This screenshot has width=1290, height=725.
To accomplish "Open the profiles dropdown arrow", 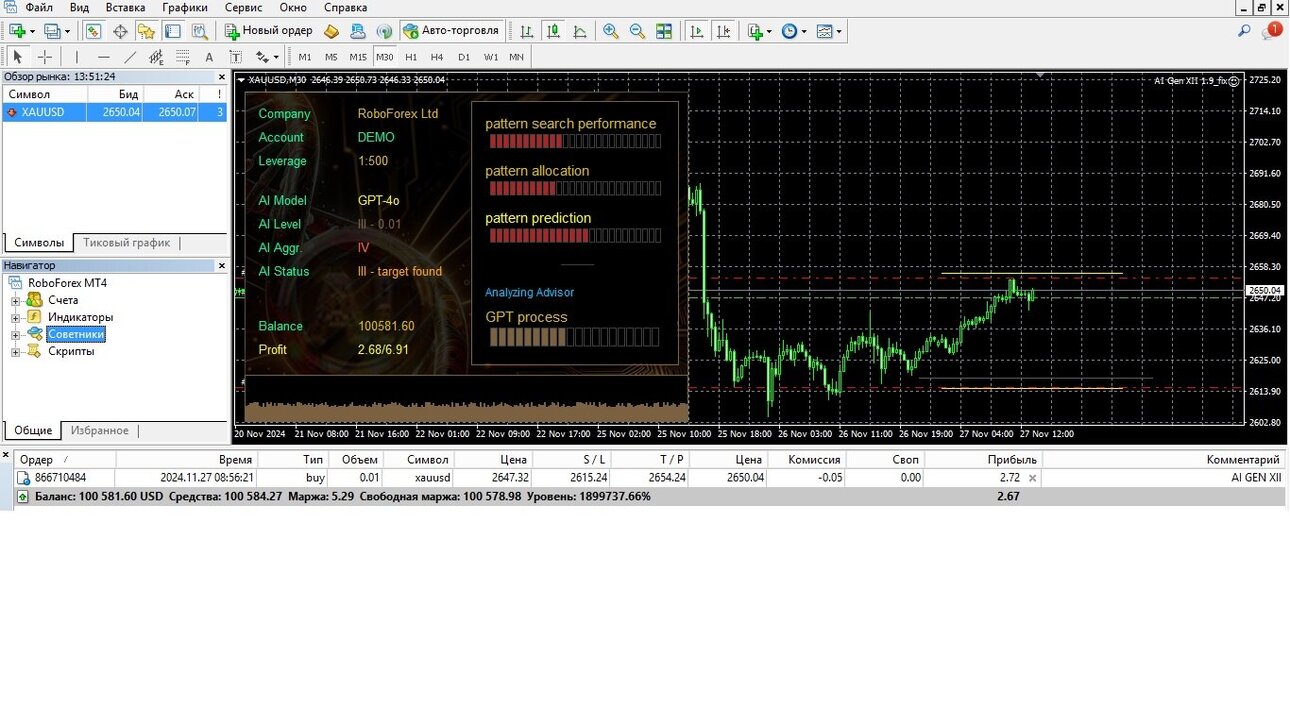I will tap(67, 31).
